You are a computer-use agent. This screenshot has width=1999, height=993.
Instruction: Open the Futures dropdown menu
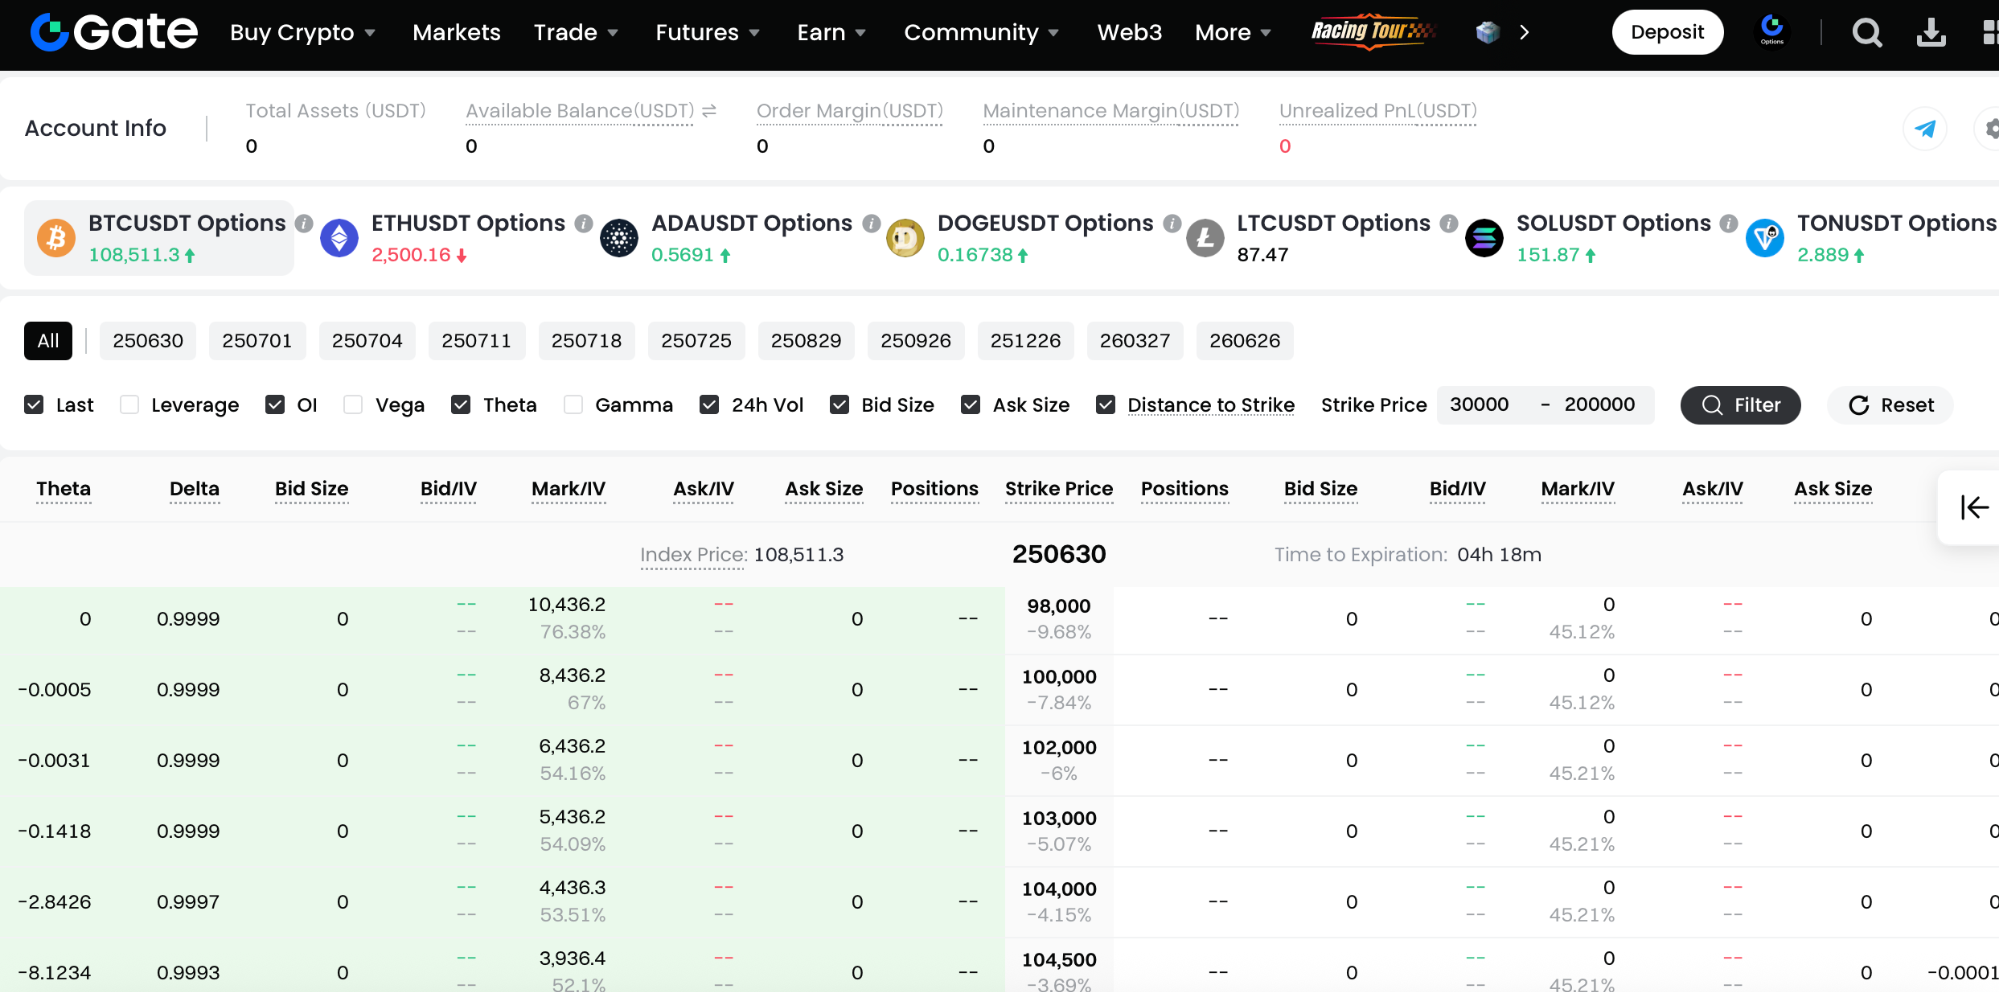coord(707,33)
